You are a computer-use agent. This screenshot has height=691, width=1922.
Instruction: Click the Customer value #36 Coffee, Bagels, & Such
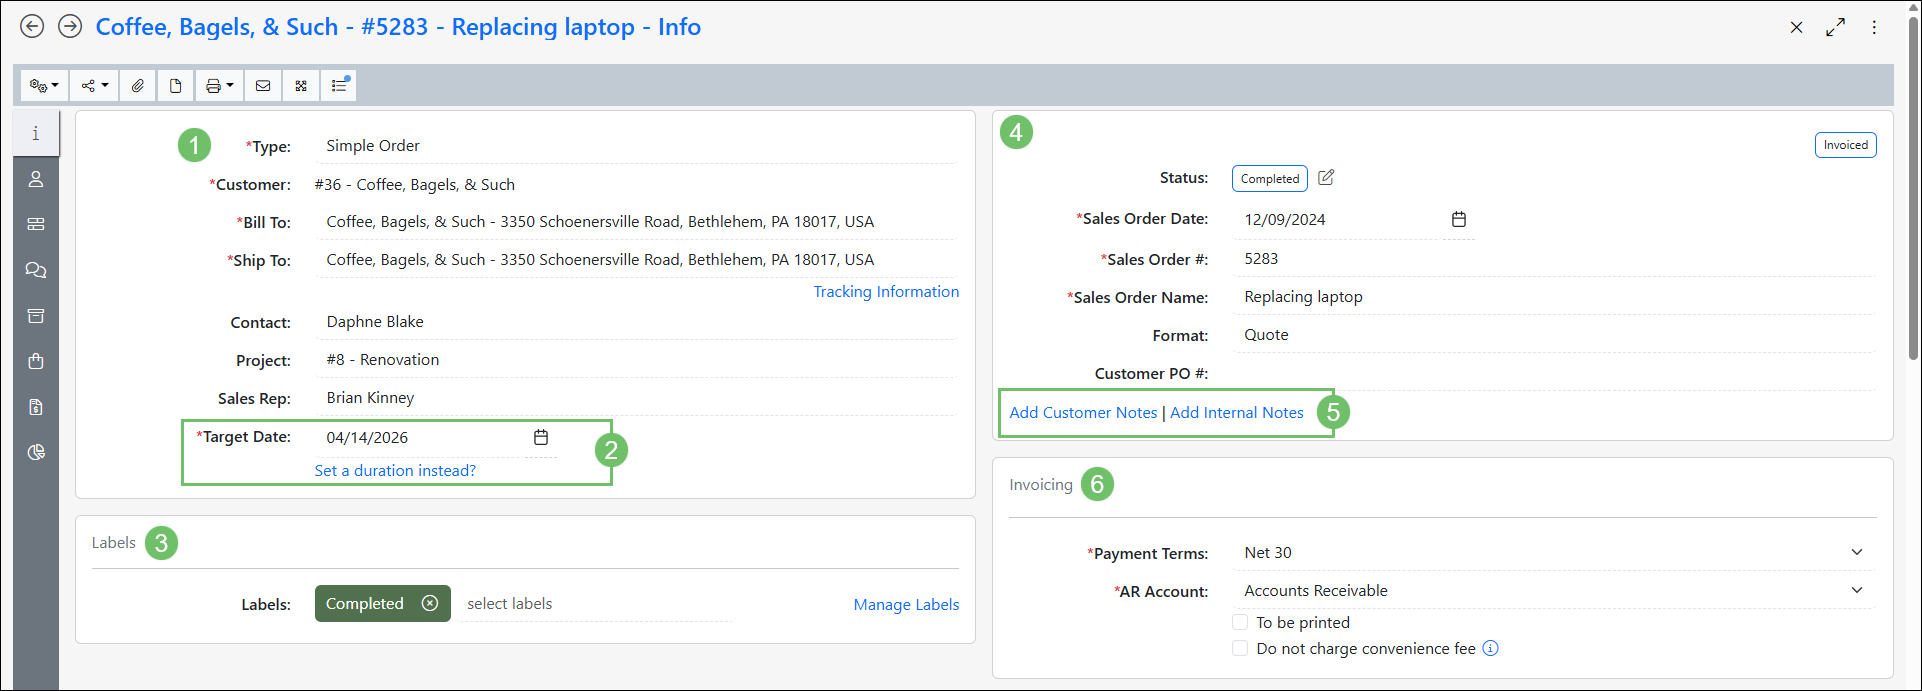point(414,185)
